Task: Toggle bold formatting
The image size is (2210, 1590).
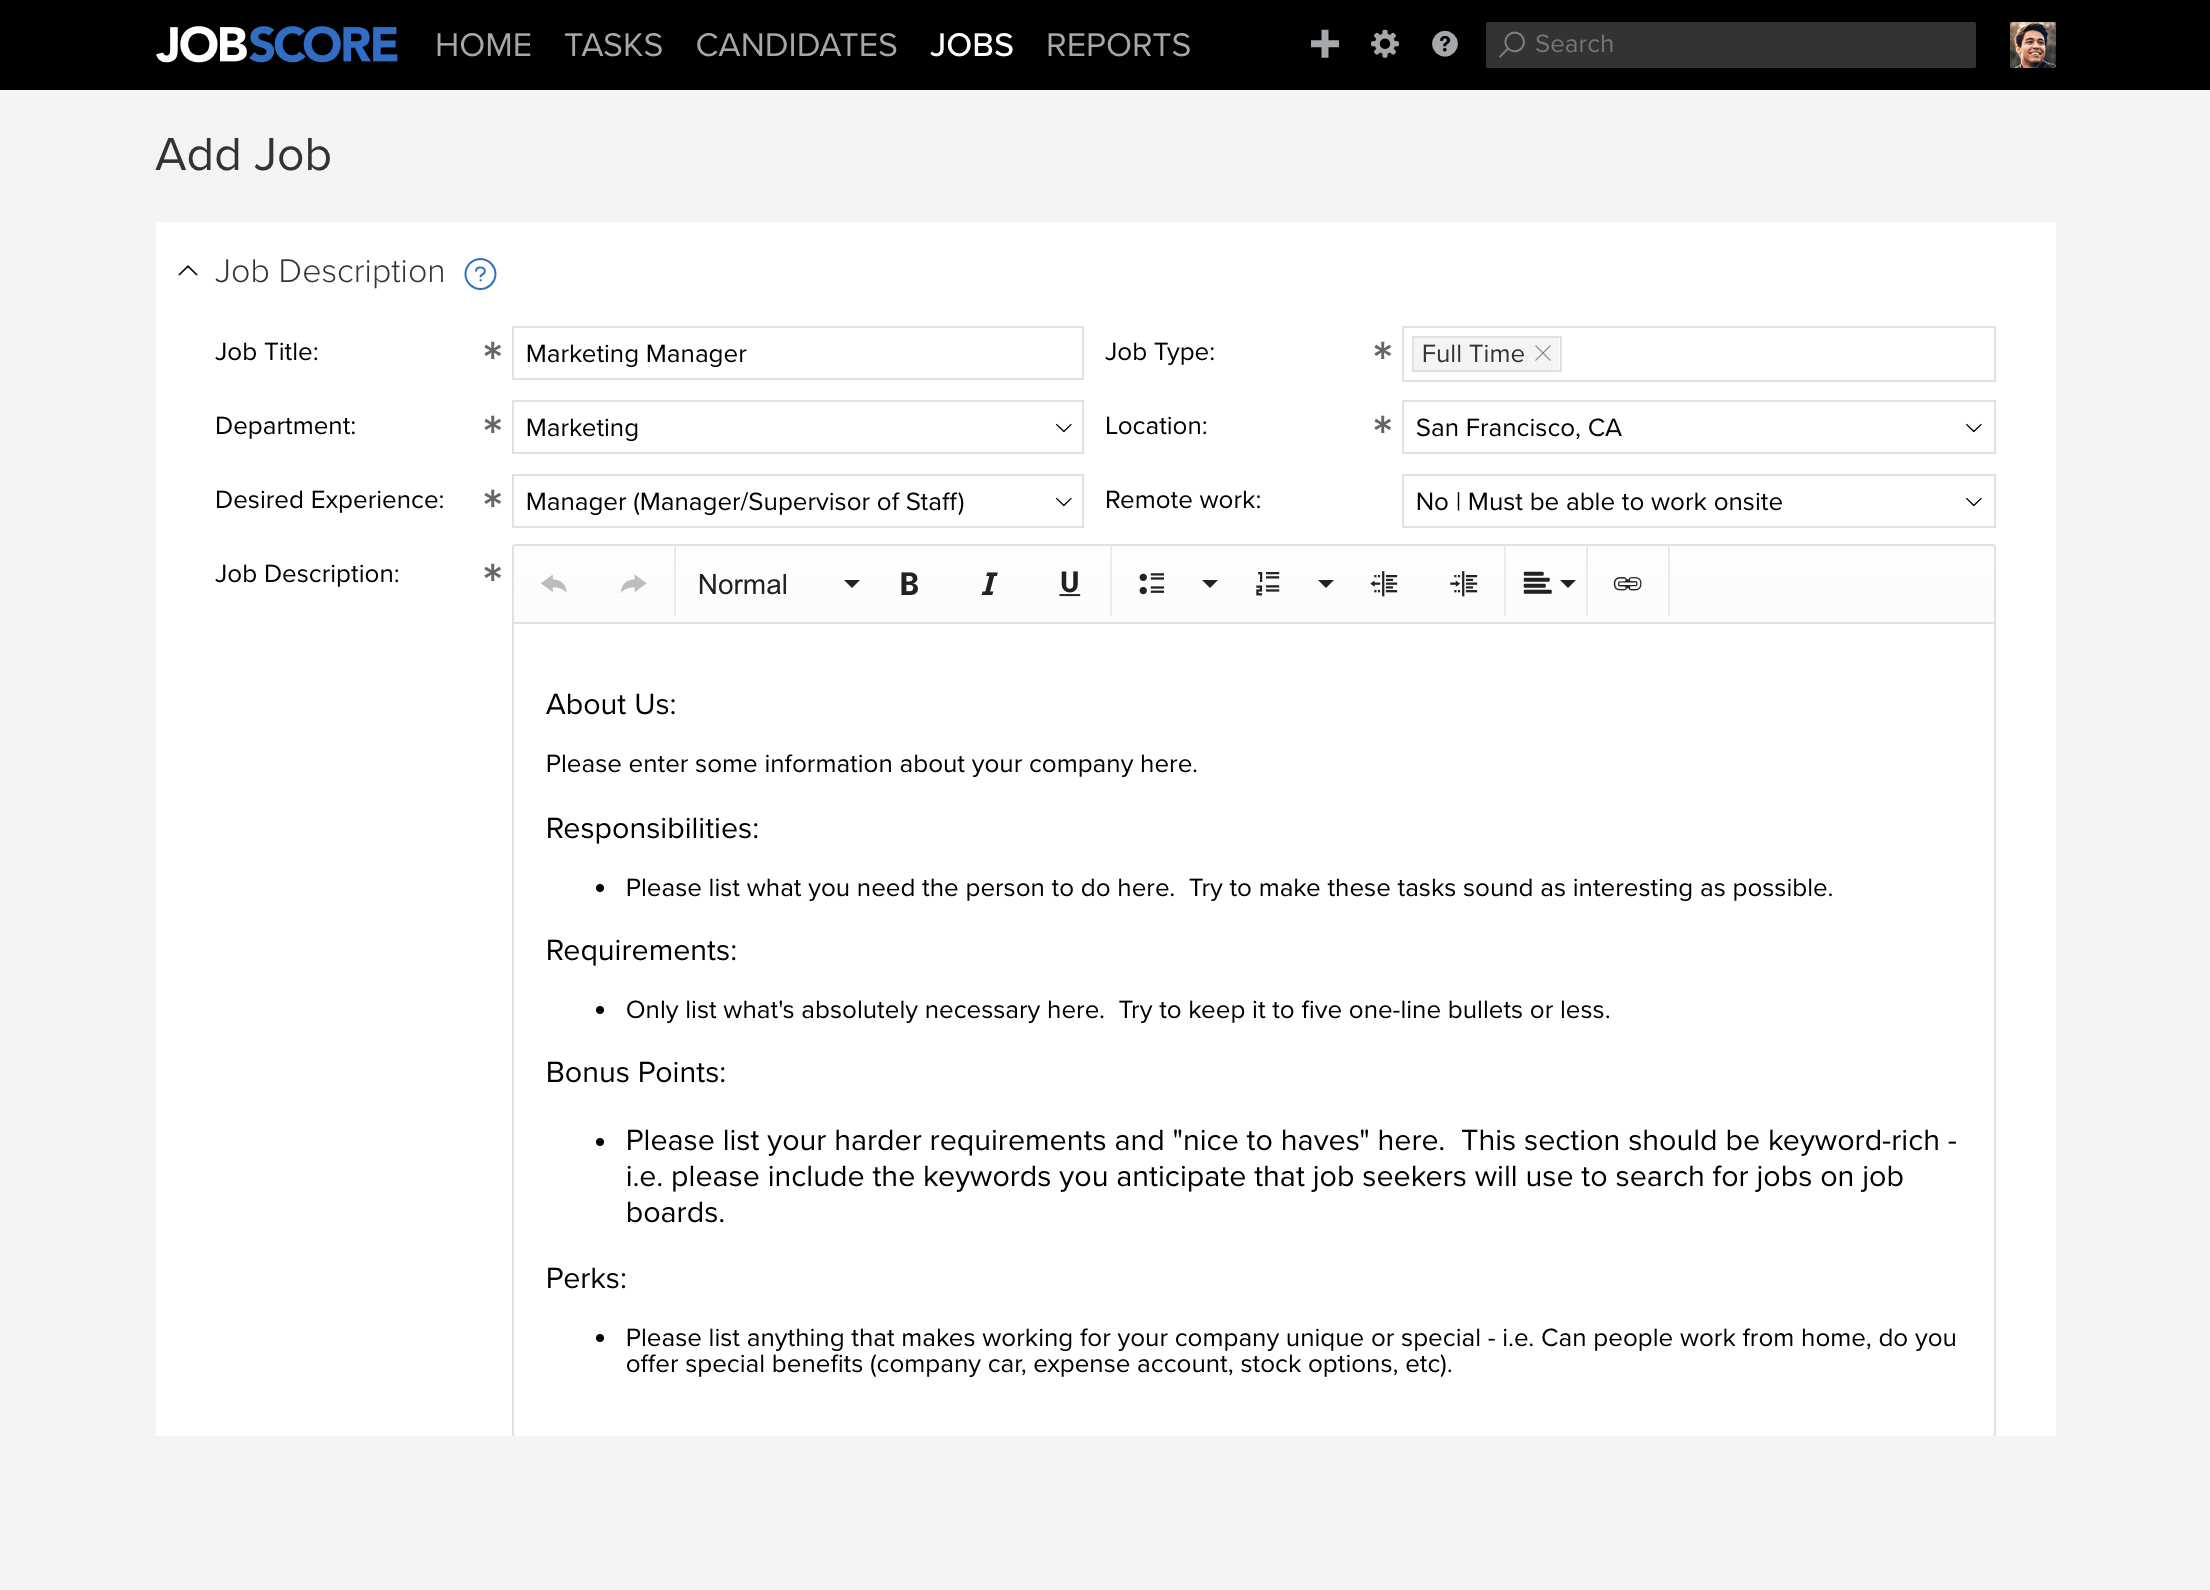Action: click(x=909, y=584)
